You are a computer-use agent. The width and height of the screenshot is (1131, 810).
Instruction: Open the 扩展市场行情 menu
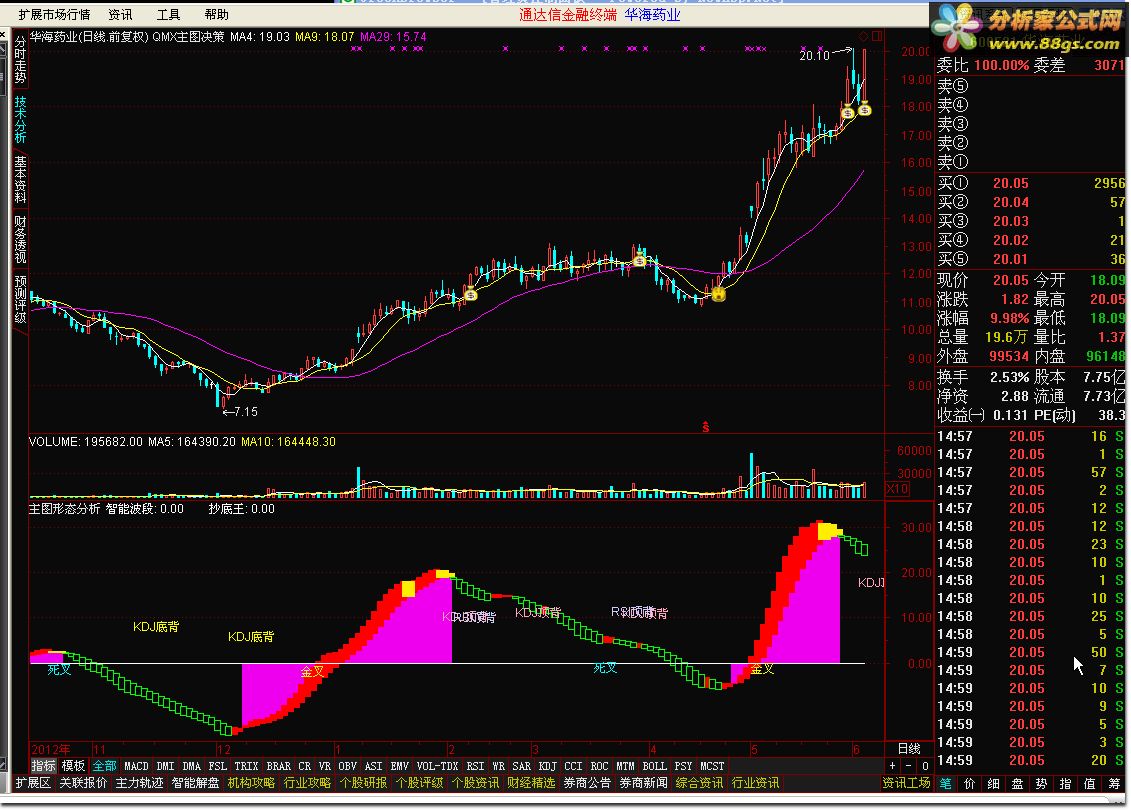click(x=54, y=14)
